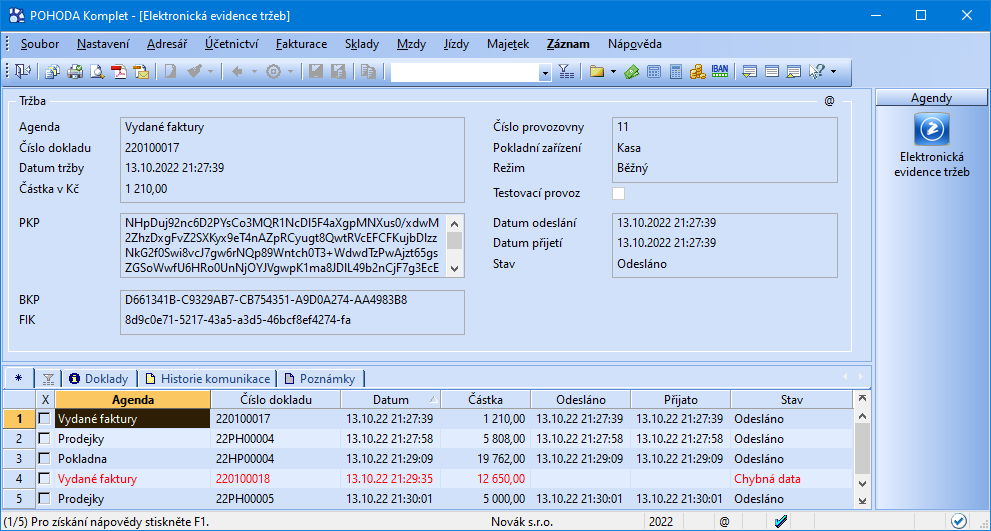Open the Elektronická evidence tržeb agenda icon
991x531 pixels.
pos(932,130)
